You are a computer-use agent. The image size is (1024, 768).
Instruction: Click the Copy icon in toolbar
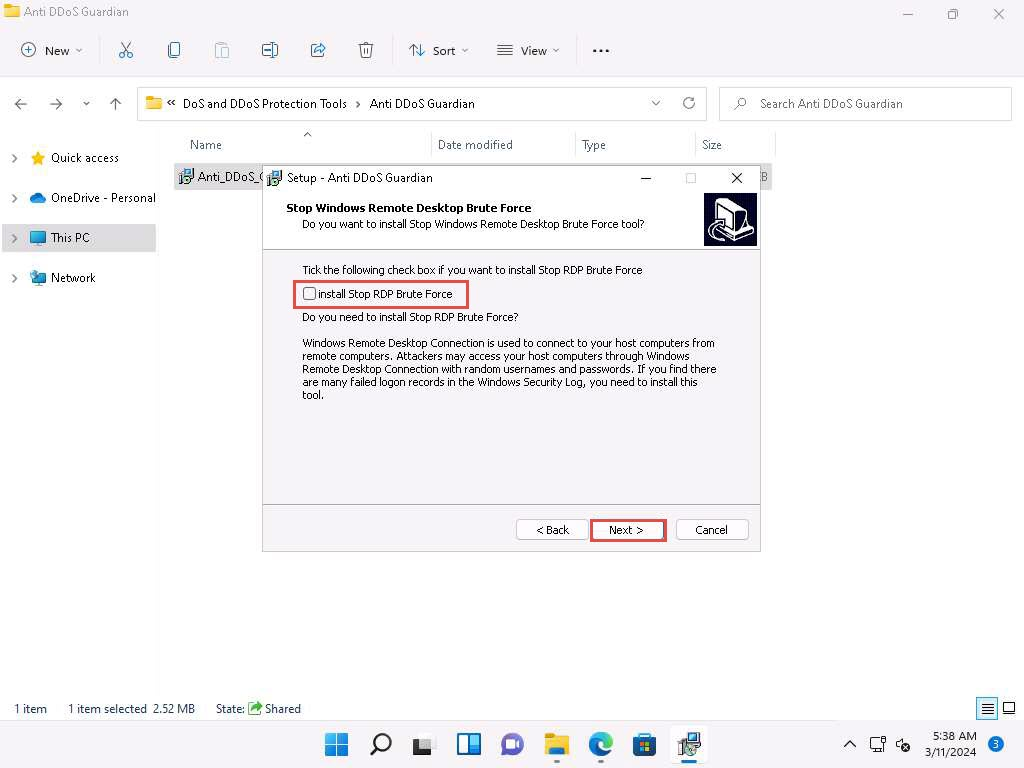[174, 50]
